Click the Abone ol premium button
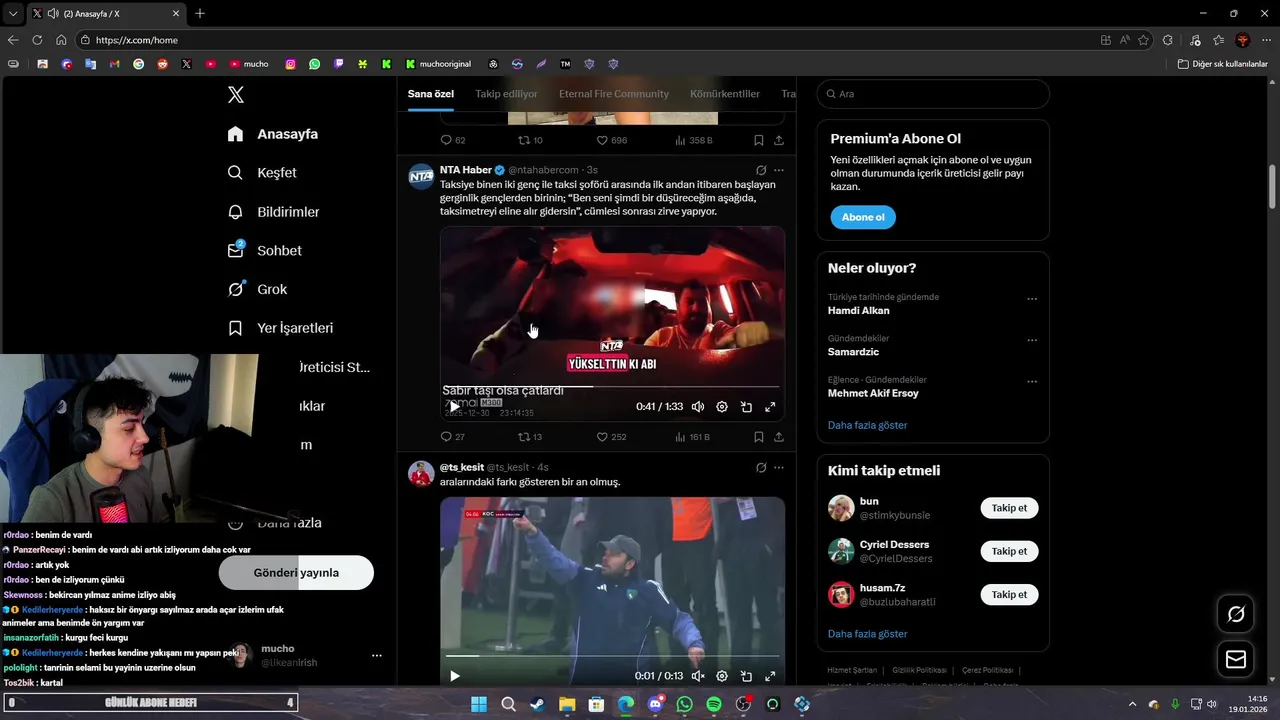This screenshot has height=720, width=1280. [863, 217]
